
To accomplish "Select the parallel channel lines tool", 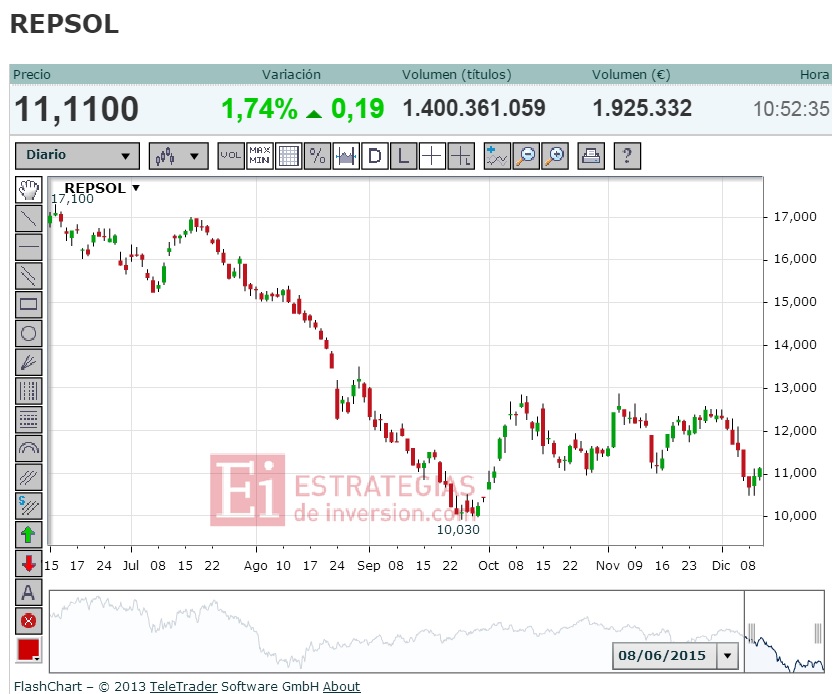I will (28, 276).
